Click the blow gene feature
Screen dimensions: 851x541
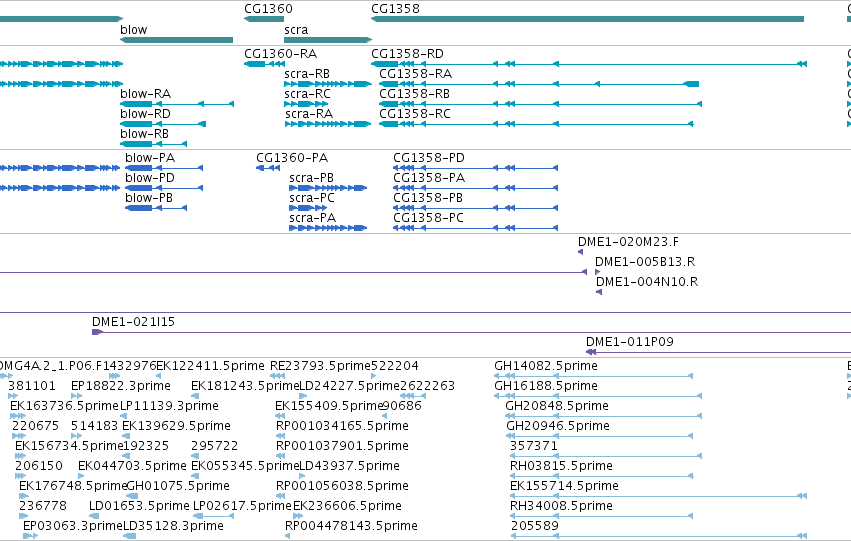point(176,40)
